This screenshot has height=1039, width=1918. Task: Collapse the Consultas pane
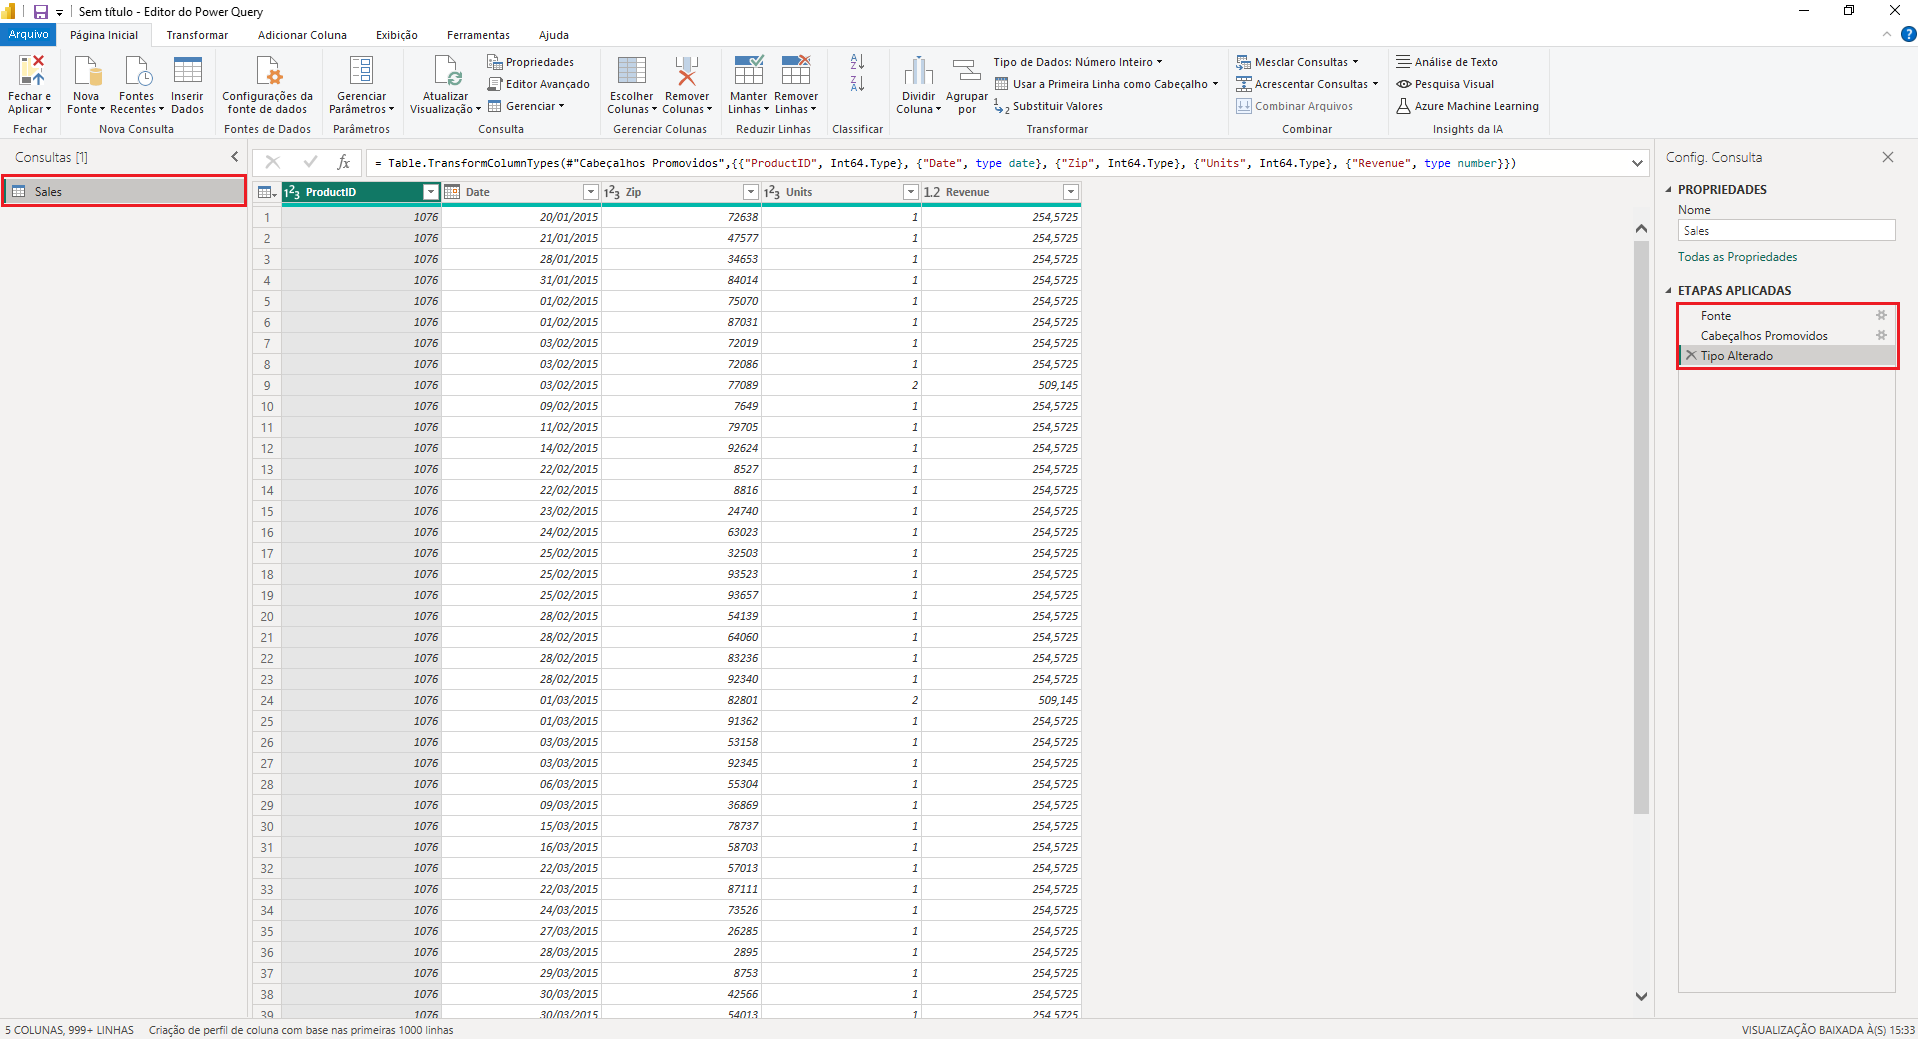point(235,157)
